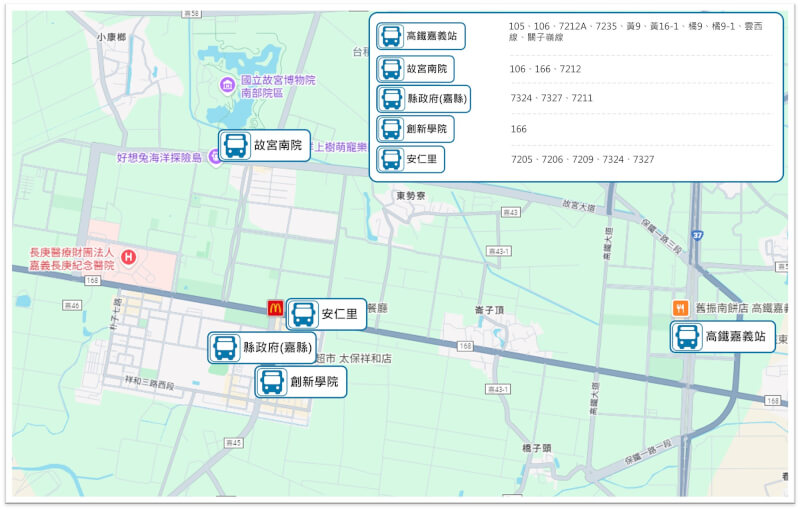The width and height of the screenshot is (800, 510).
Task: Click route numbers 7324, 7327, 7211 in the legend
Action: (x=551, y=98)
